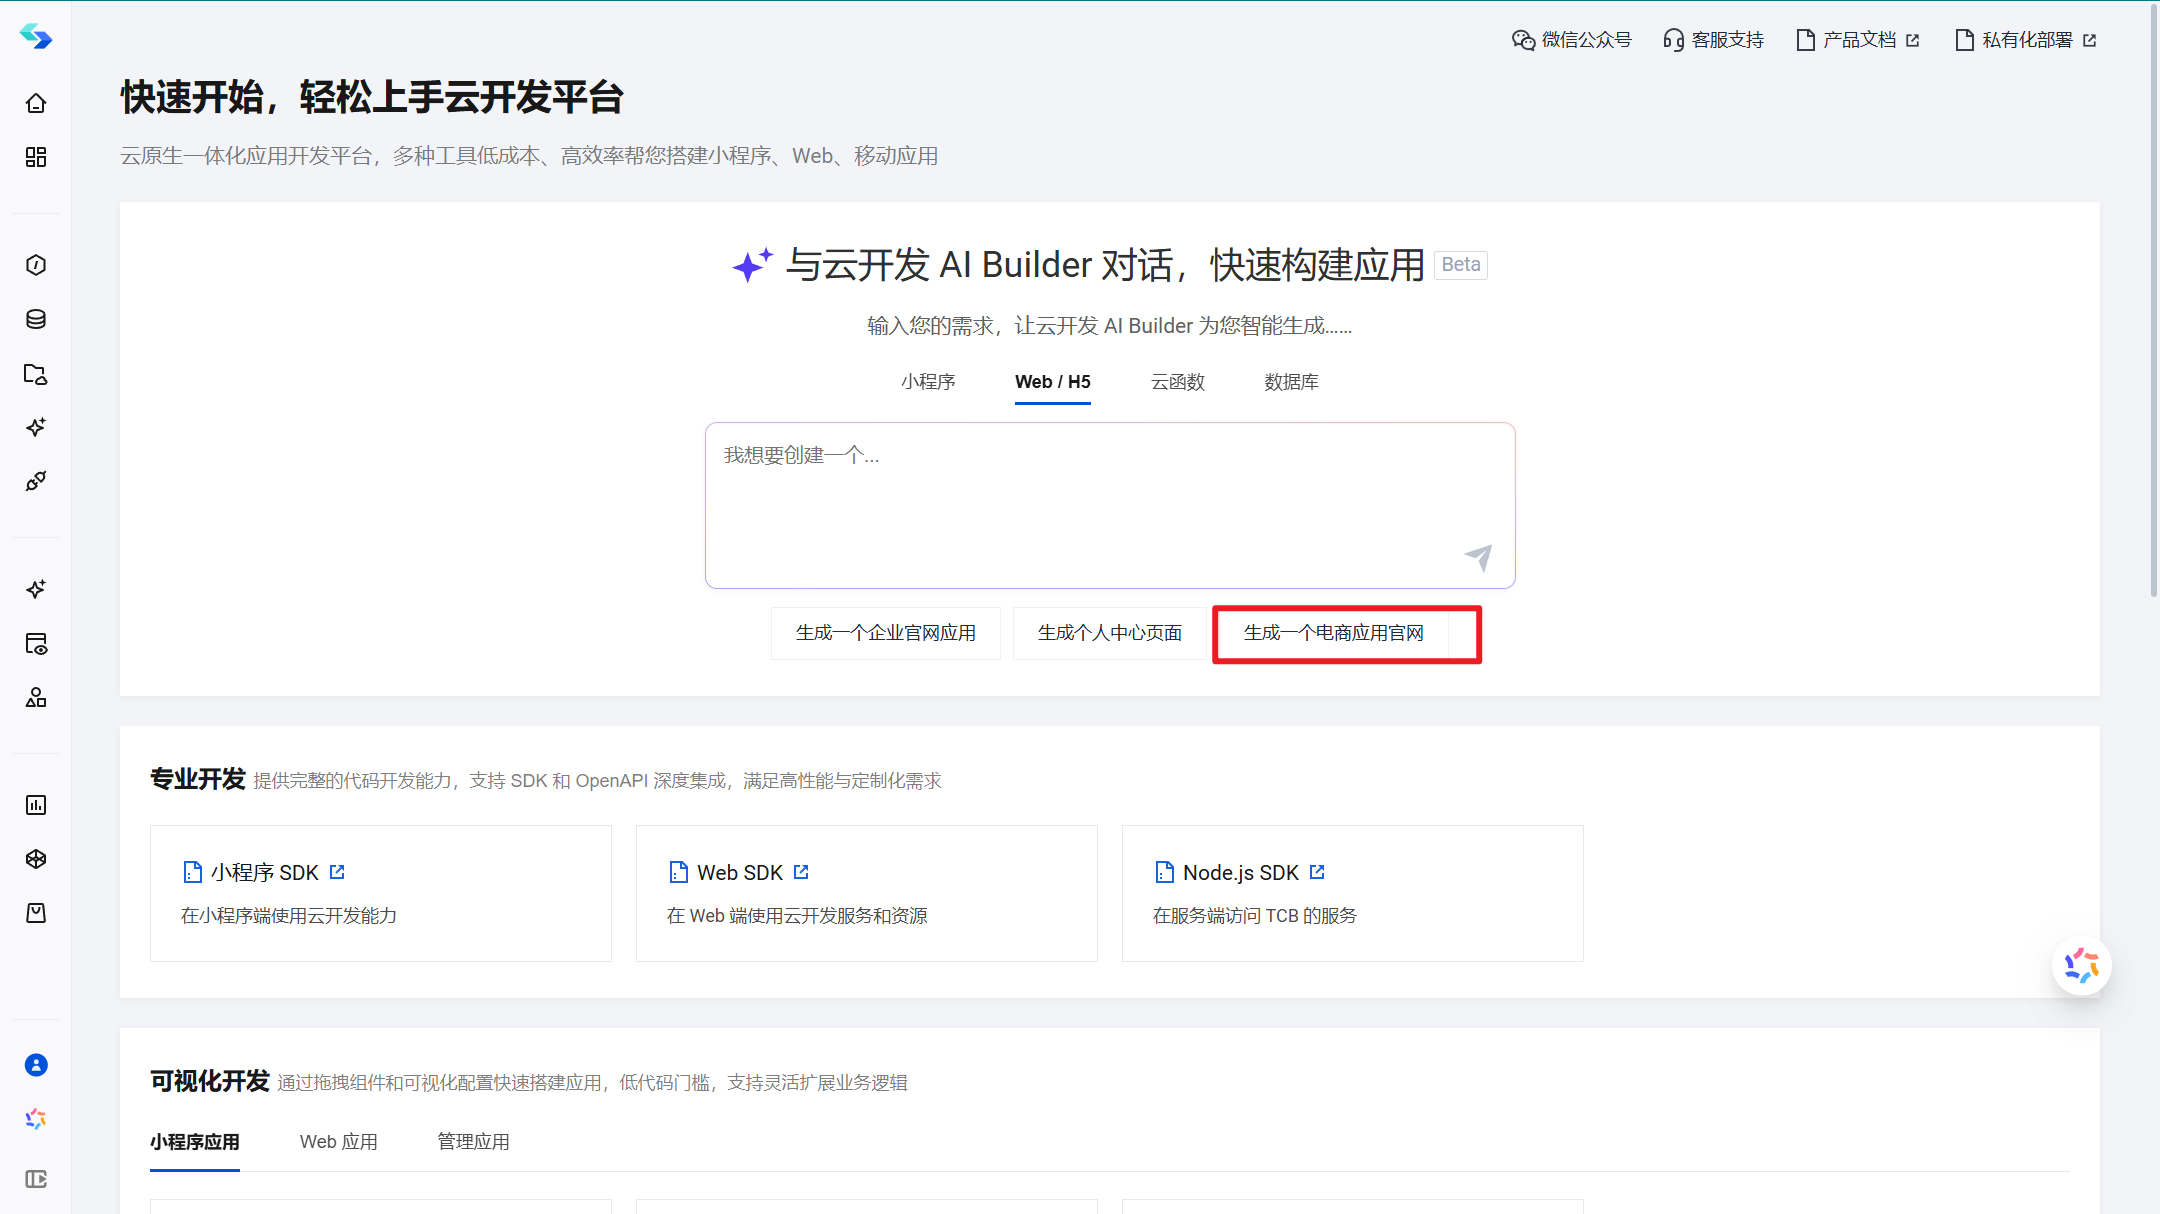This screenshot has width=2160, height=1214.
Task: Open 私有化部署 link at top
Action: click(2026, 40)
